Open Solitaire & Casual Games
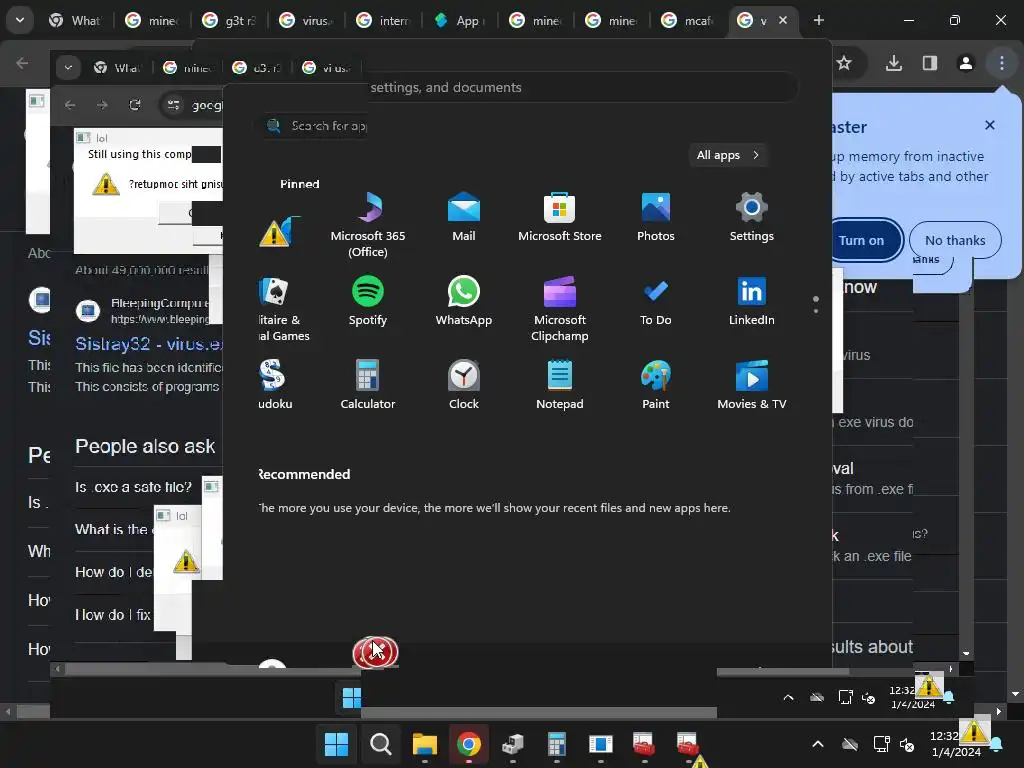This screenshot has width=1024, height=768. tap(283, 308)
